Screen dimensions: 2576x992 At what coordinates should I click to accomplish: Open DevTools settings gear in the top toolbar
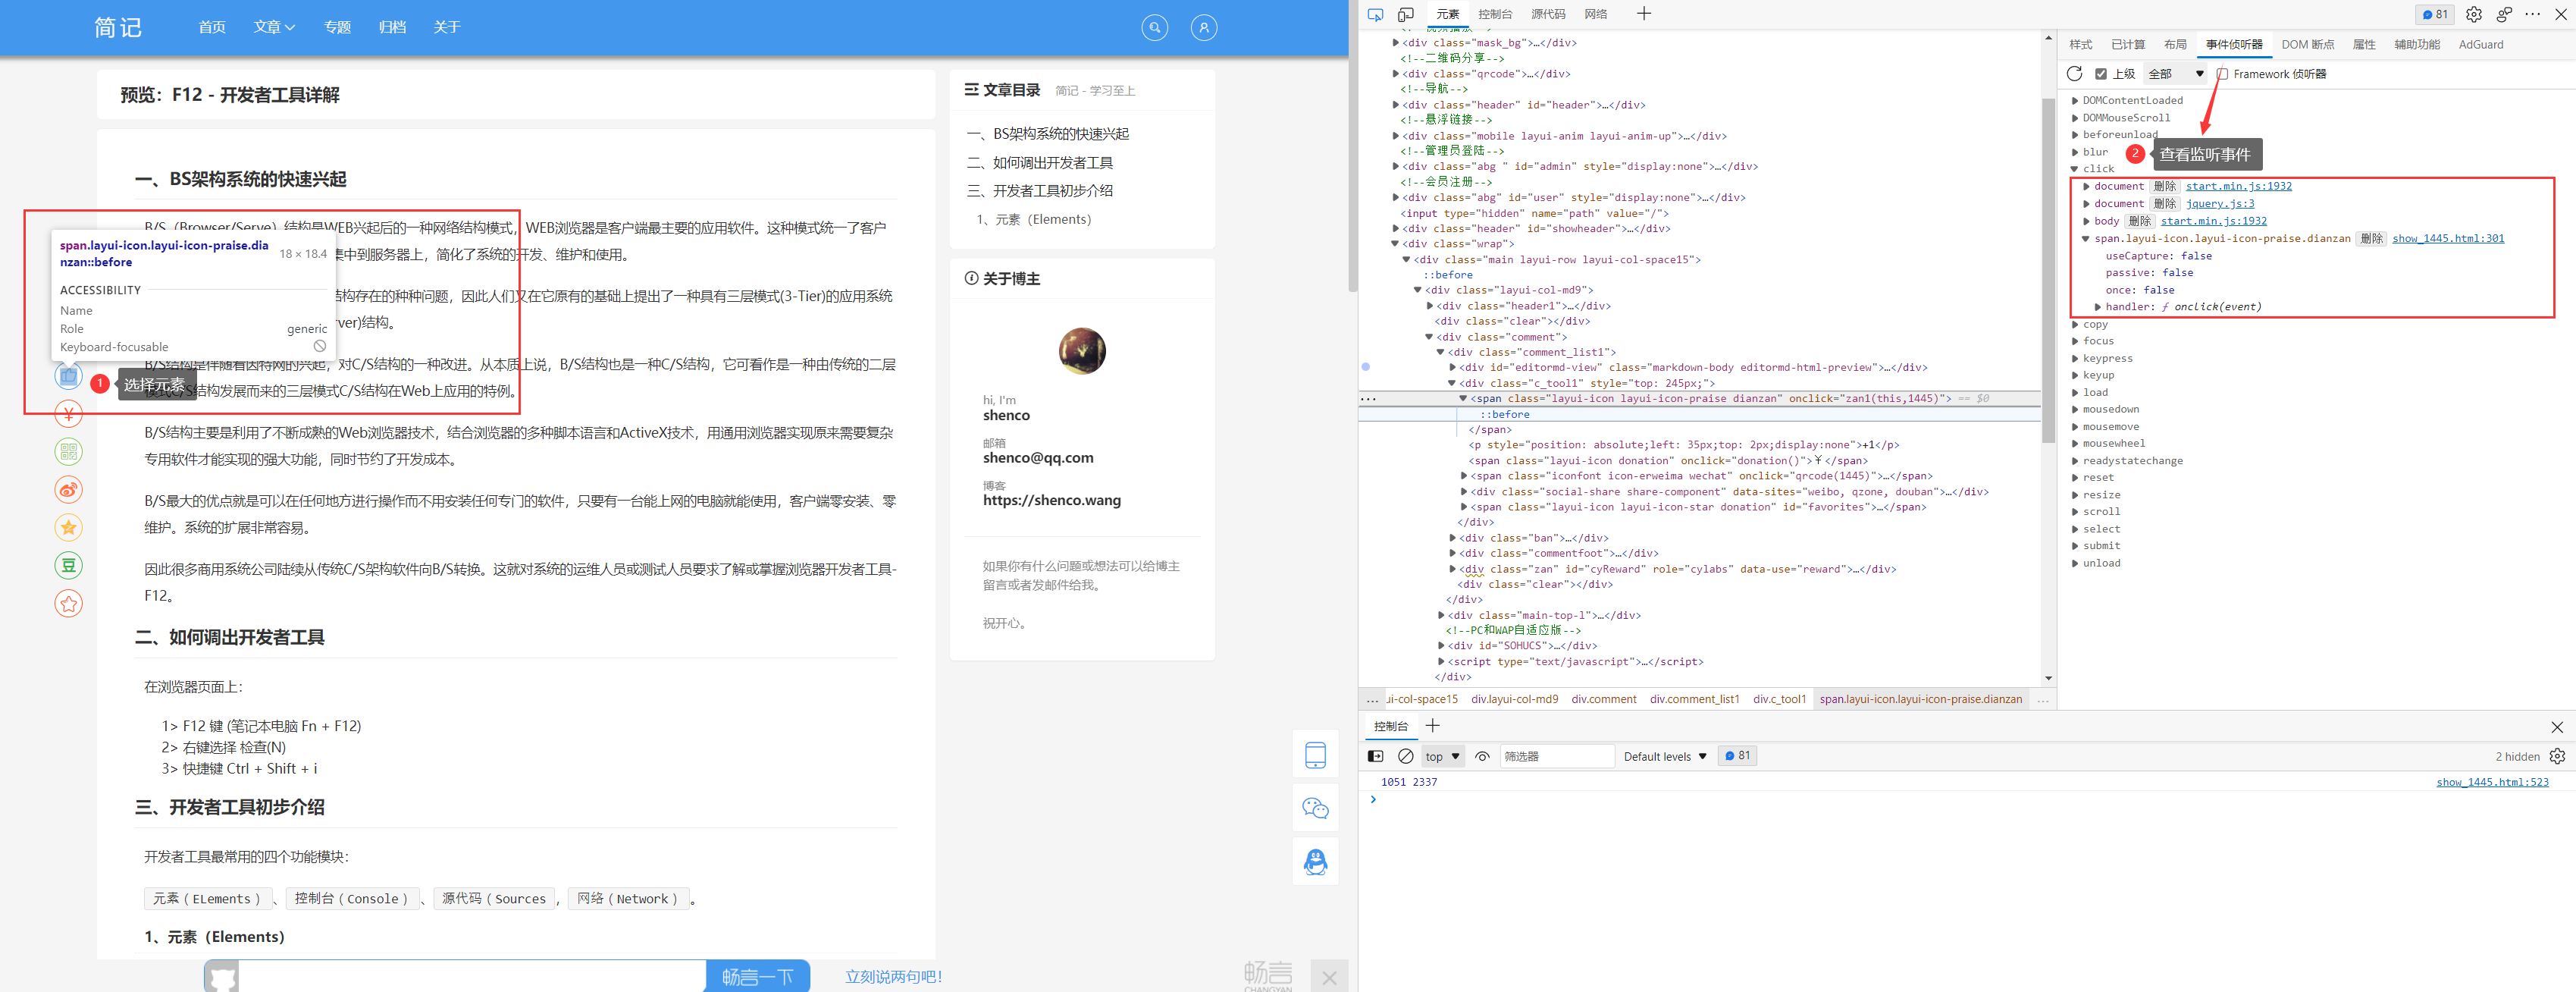2474,14
